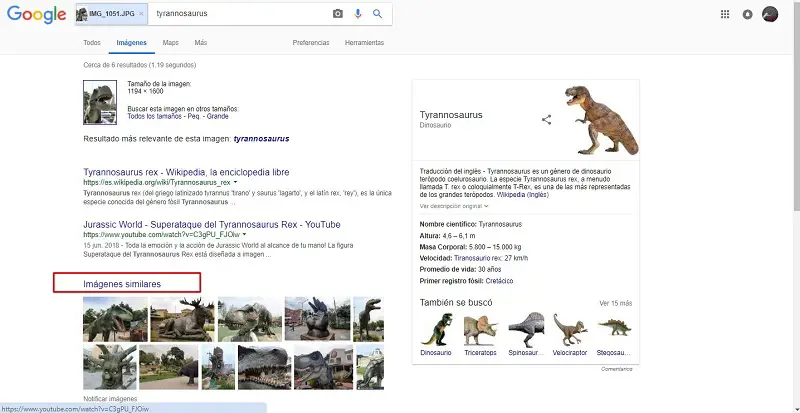800x413 pixels.
Task: Open the hand sculpture similar image
Action: coord(317,319)
